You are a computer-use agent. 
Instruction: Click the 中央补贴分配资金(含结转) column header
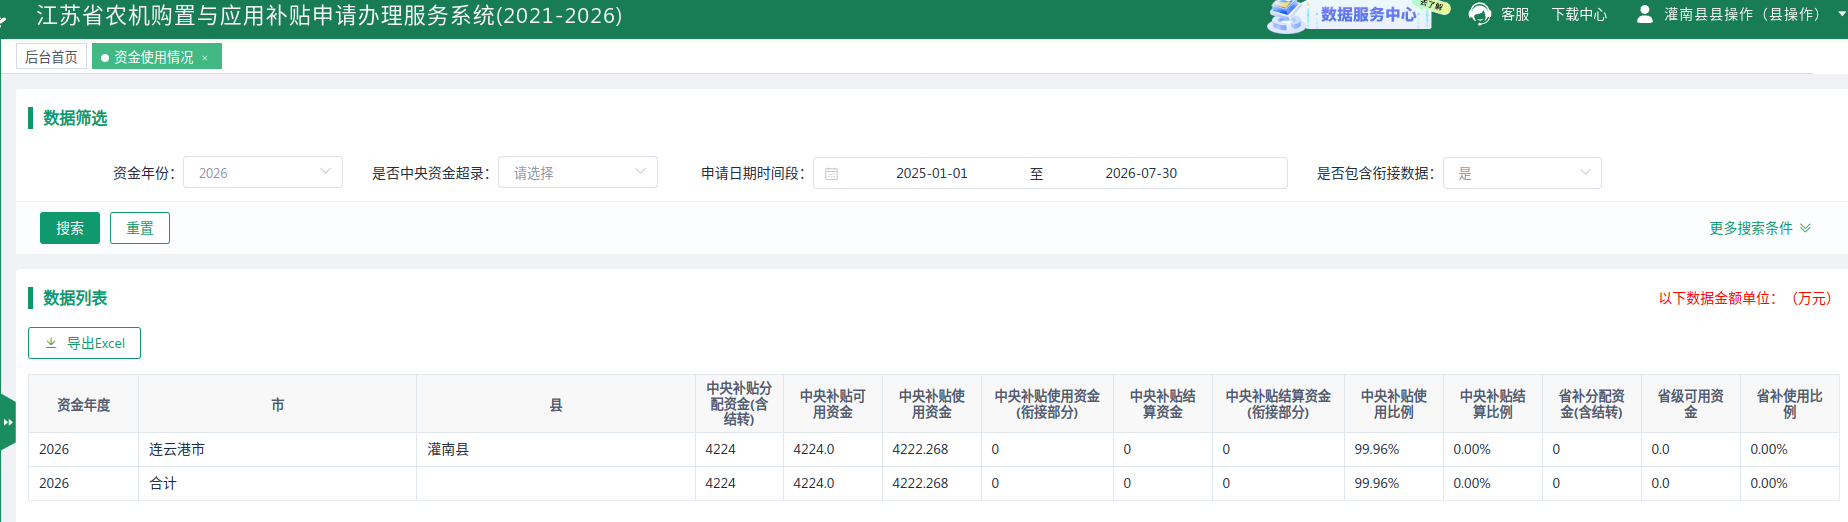pyautogui.click(x=739, y=404)
